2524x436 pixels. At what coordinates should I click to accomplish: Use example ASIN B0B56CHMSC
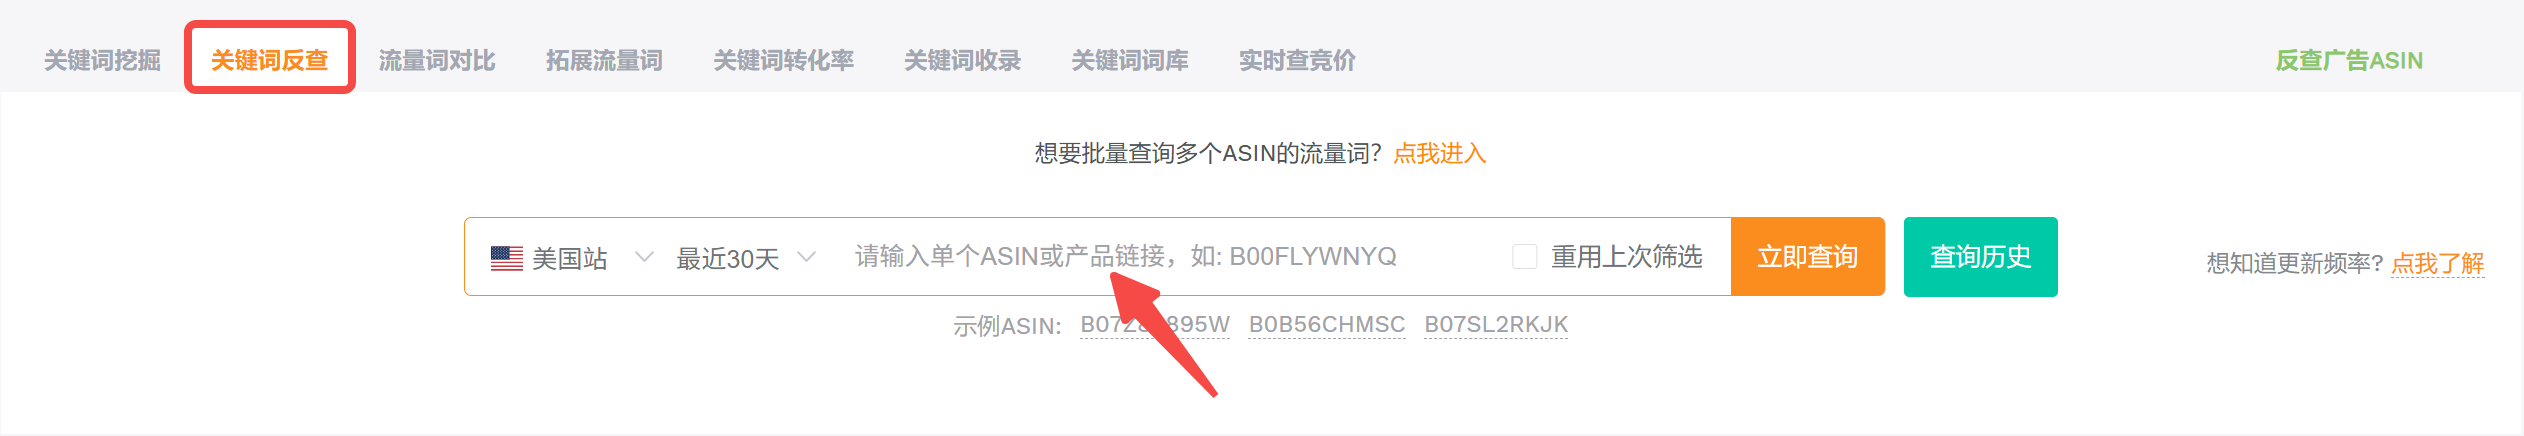1327,325
